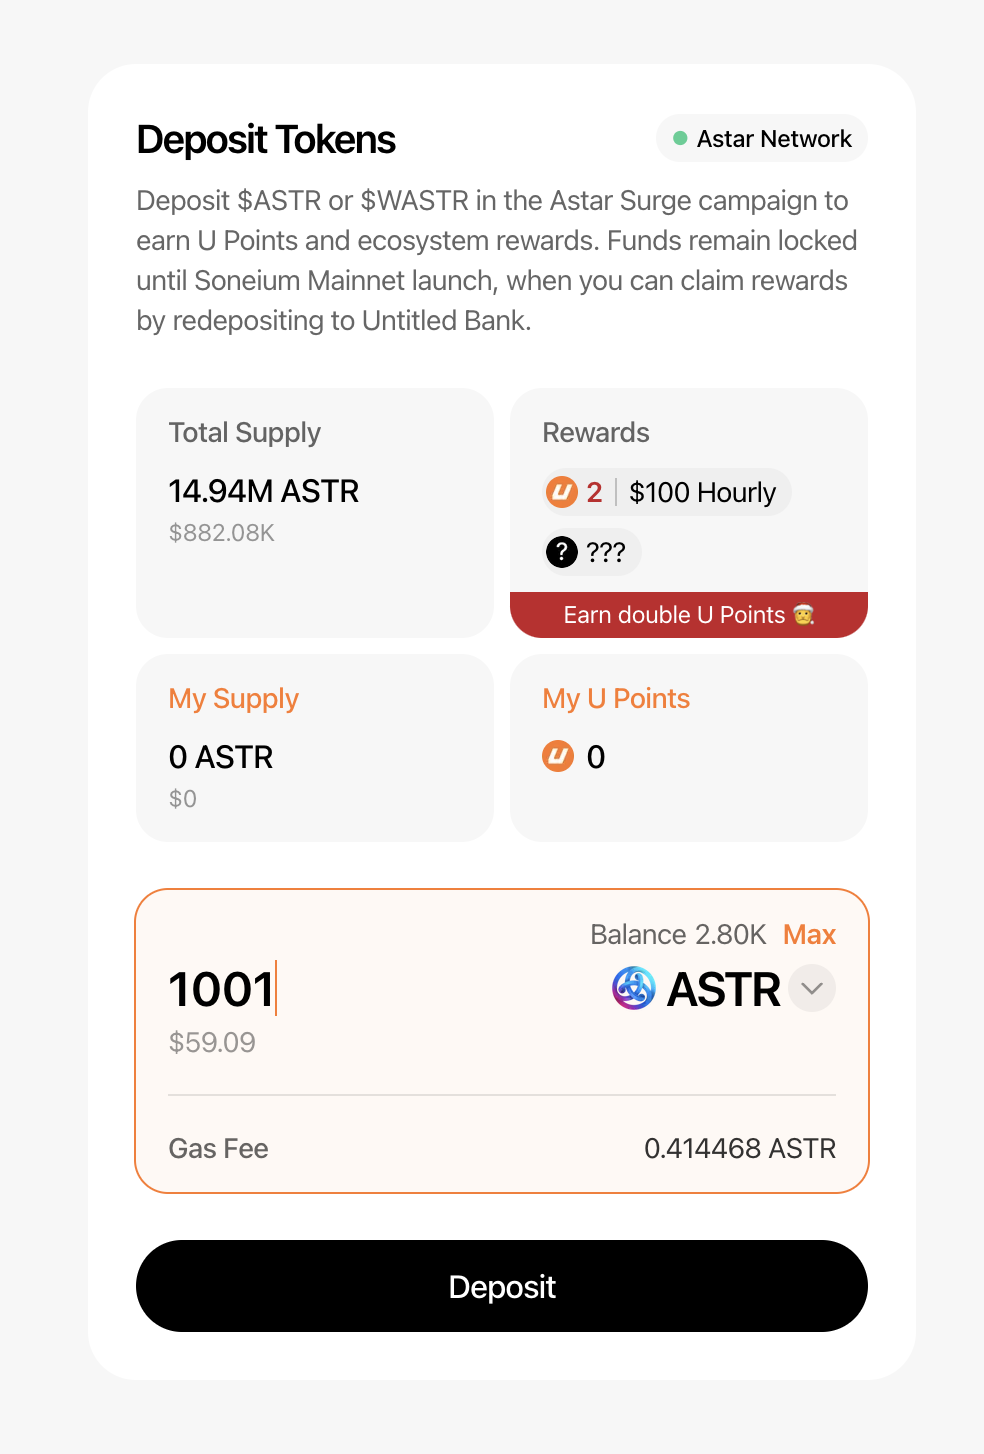Open the Total Supply card
Image resolution: width=984 pixels, height=1454 pixels.
point(315,512)
